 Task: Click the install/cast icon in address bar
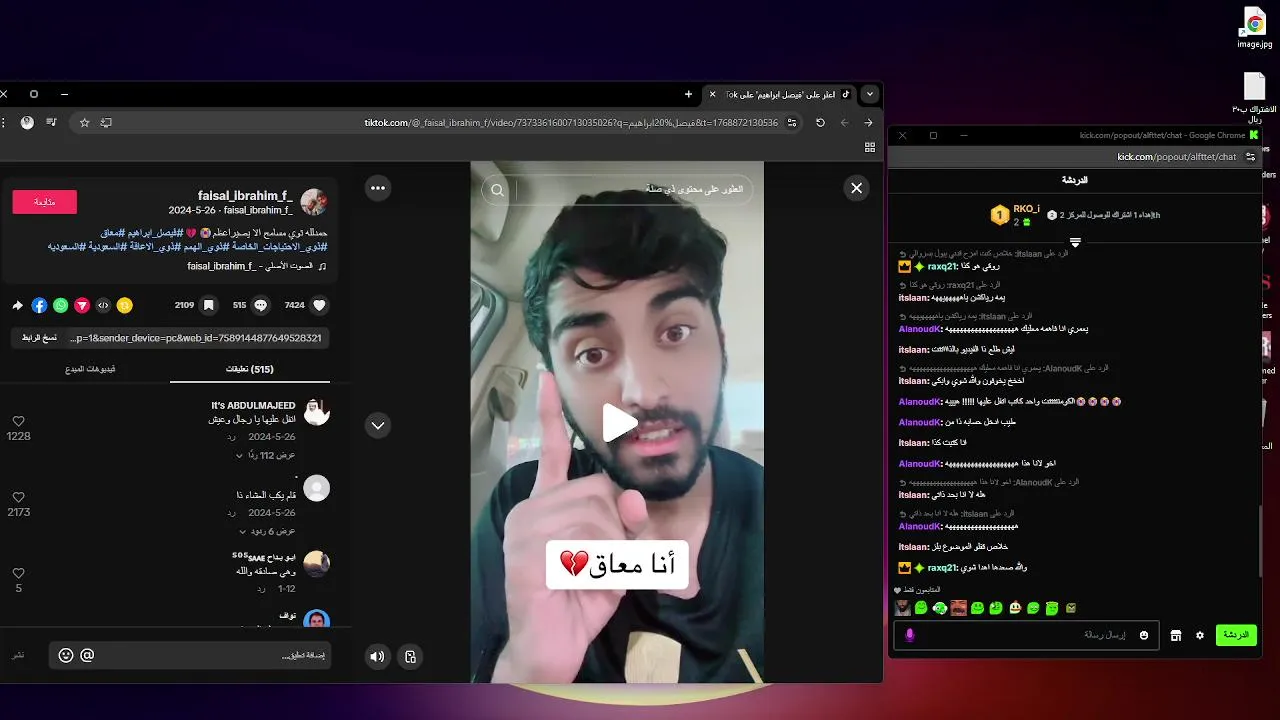[106, 122]
